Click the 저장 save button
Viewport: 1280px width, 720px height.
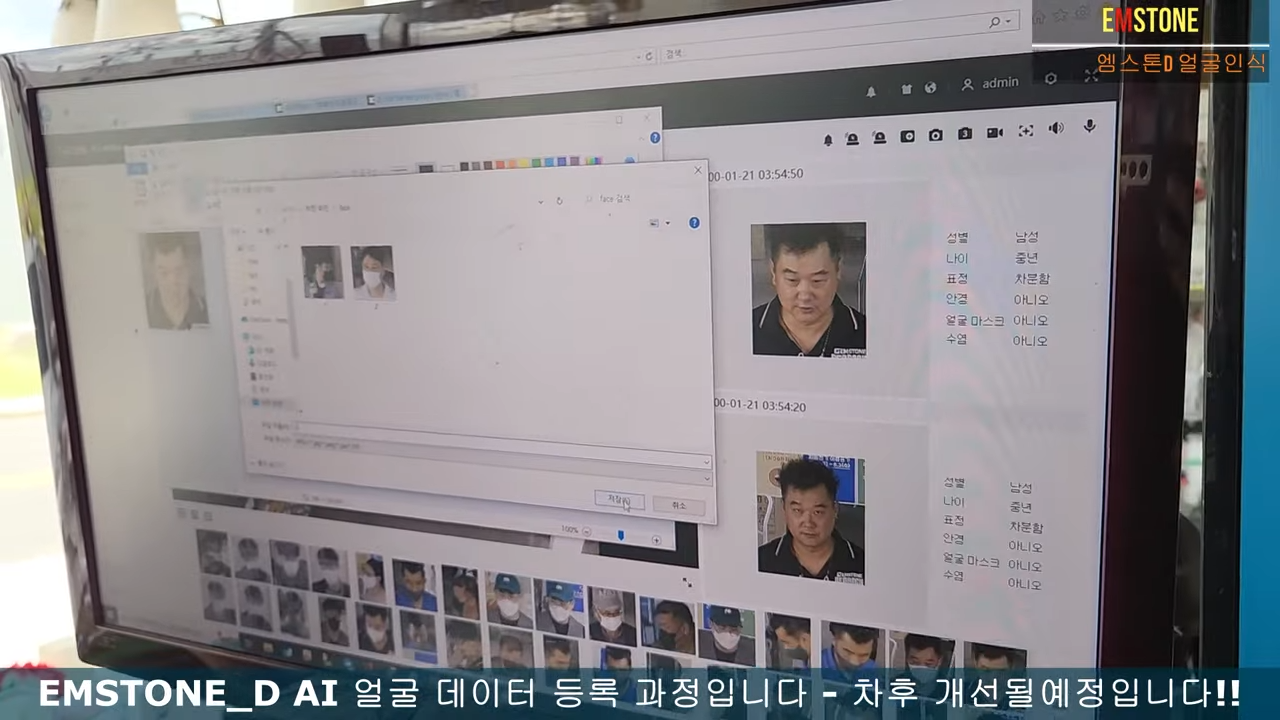pos(619,499)
